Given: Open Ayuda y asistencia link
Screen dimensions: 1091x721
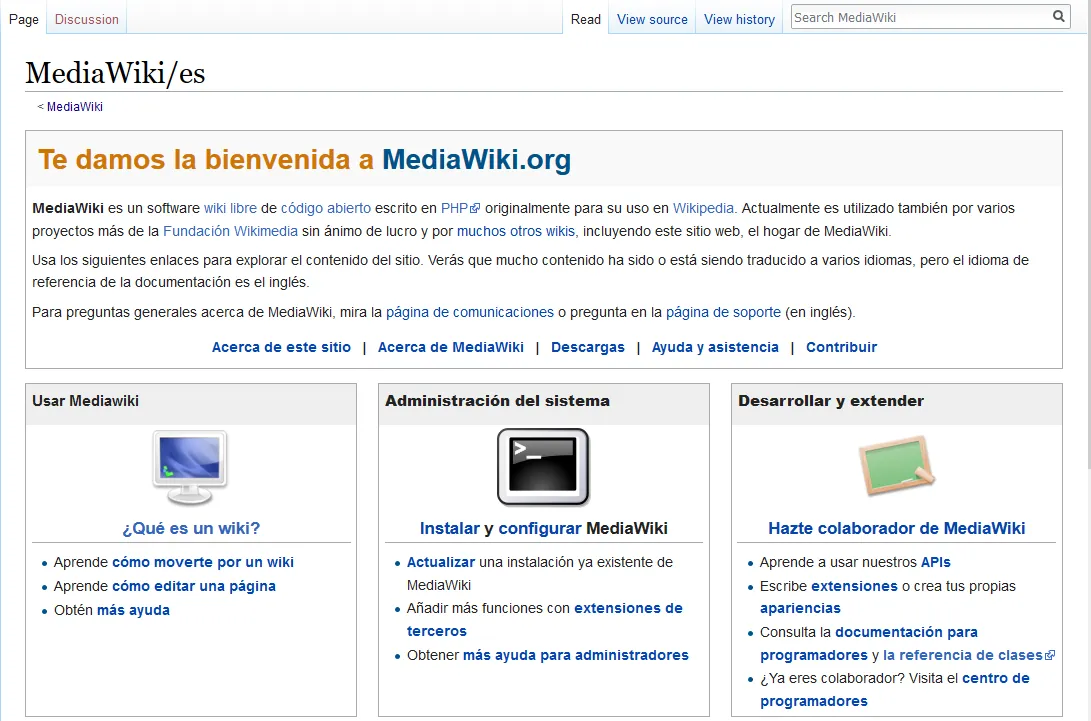Looking at the screenshot, I should [715, 347].
